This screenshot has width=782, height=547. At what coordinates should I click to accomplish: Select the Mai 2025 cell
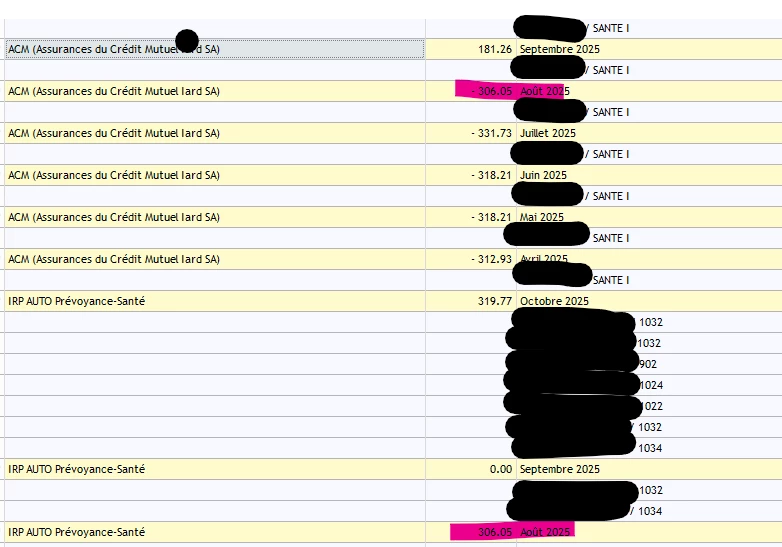click(x=649, y=217)
